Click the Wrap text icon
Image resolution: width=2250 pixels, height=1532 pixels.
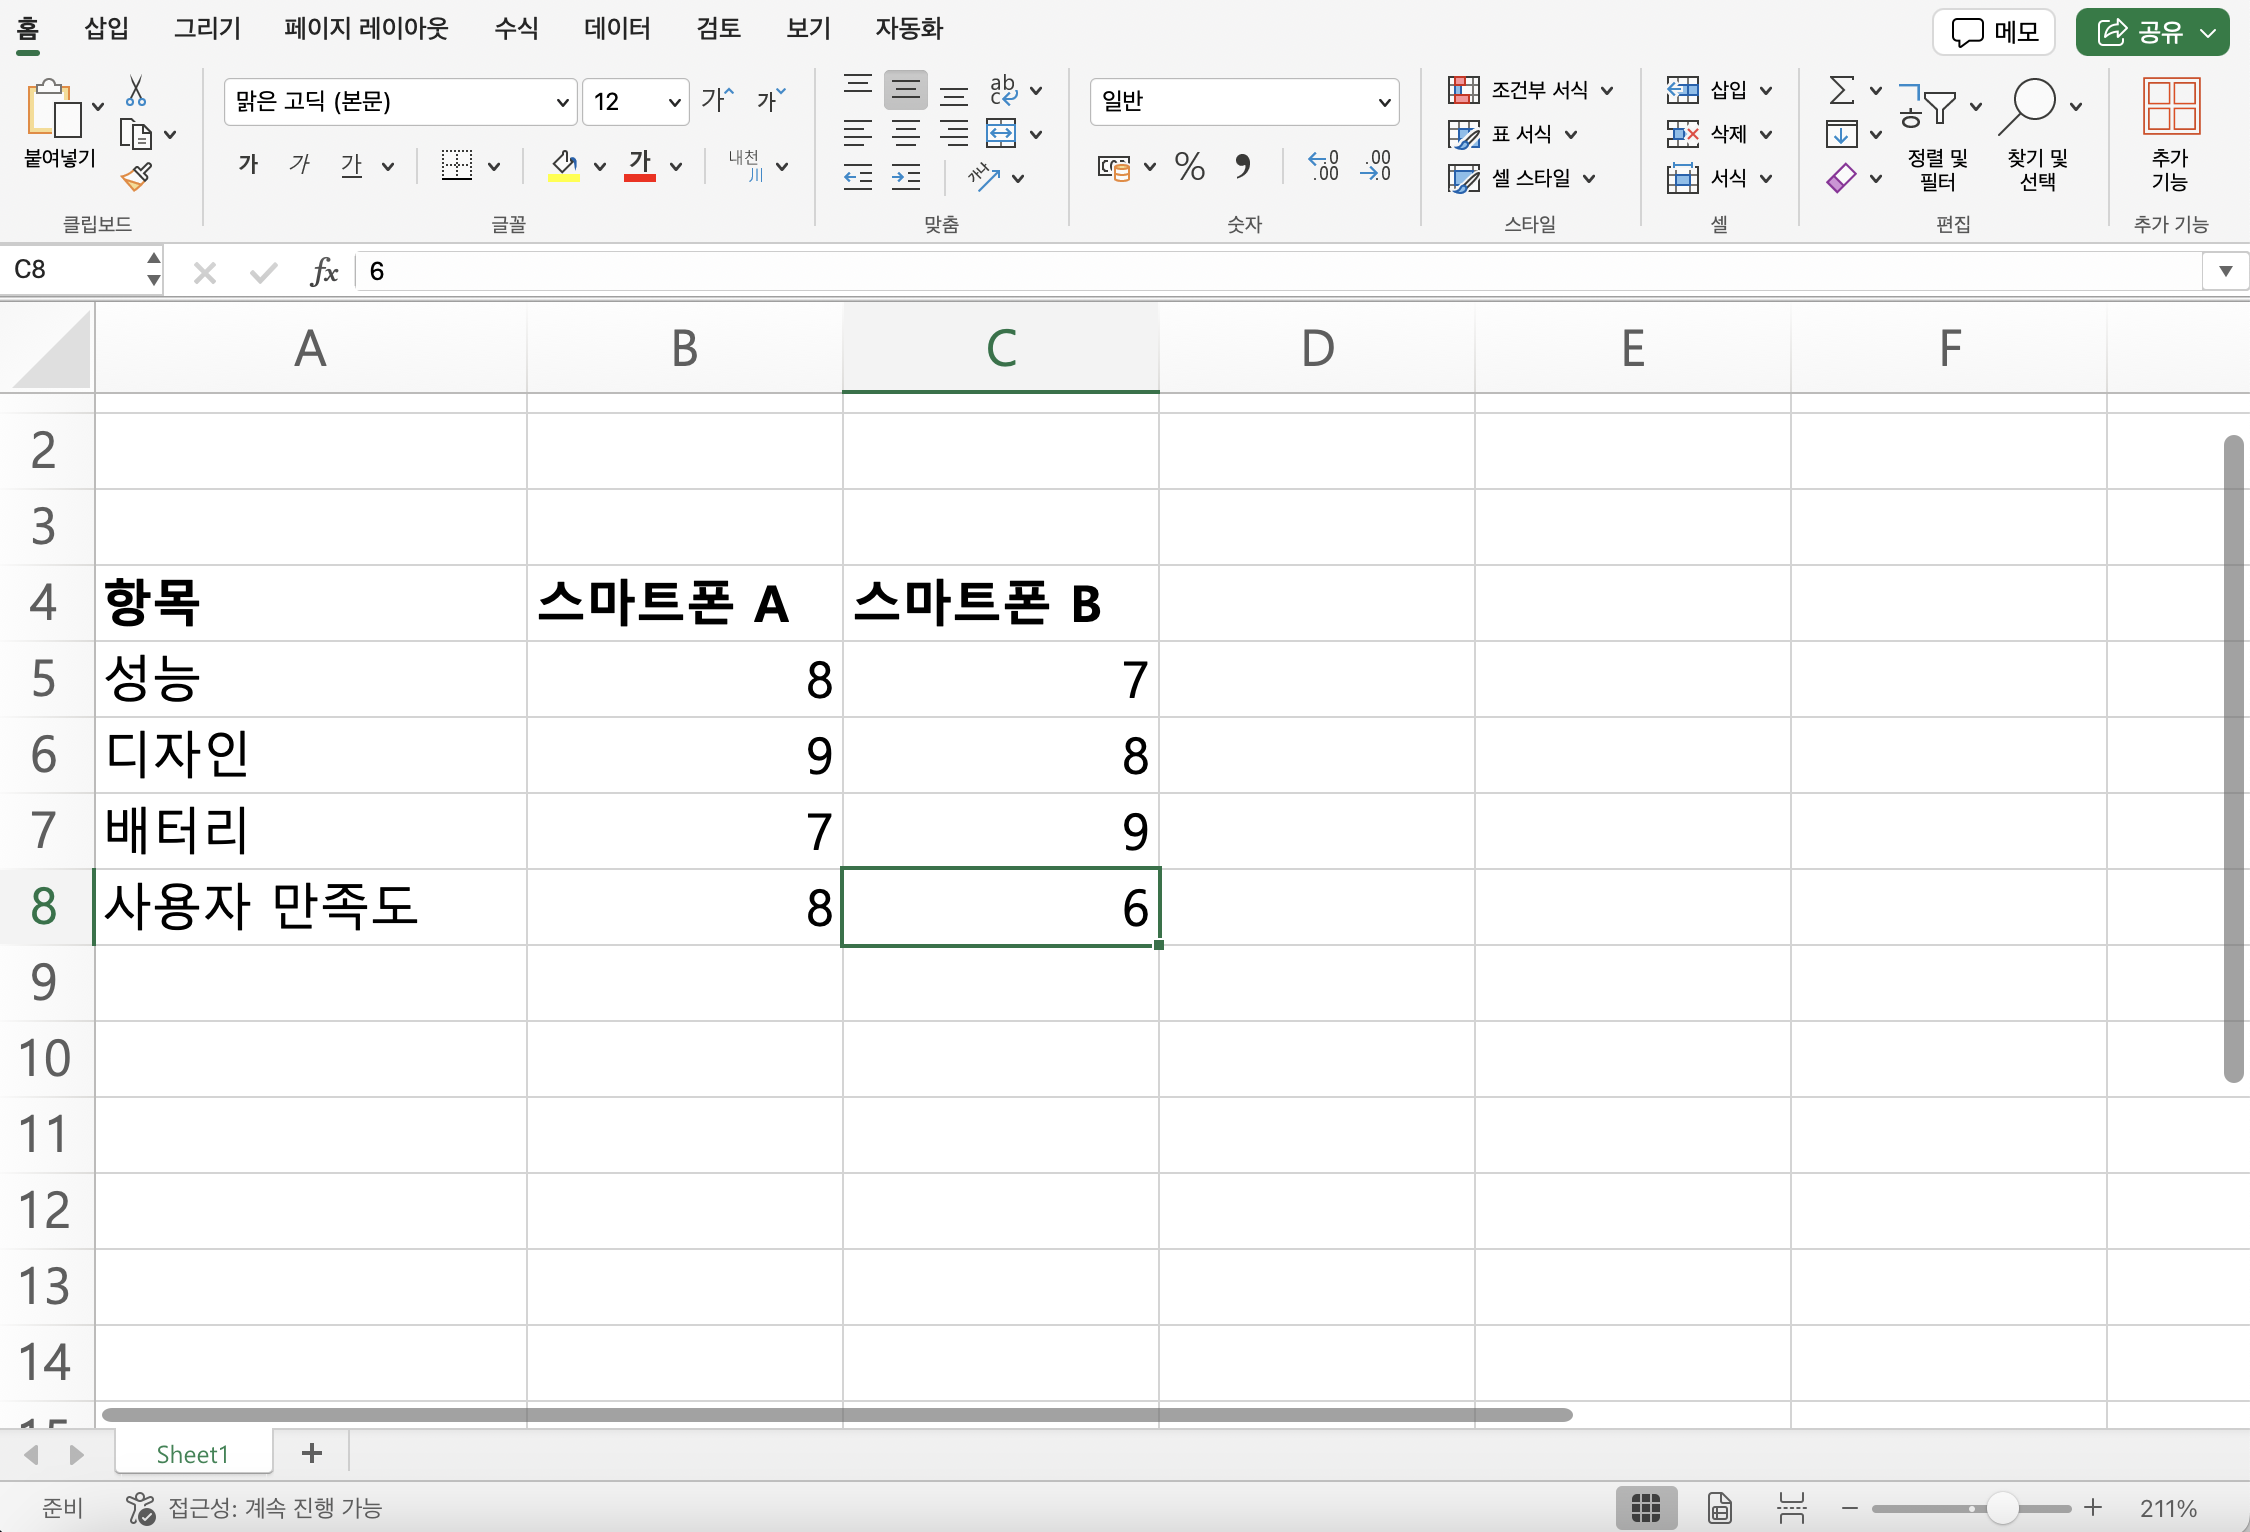coord(1003,90)
